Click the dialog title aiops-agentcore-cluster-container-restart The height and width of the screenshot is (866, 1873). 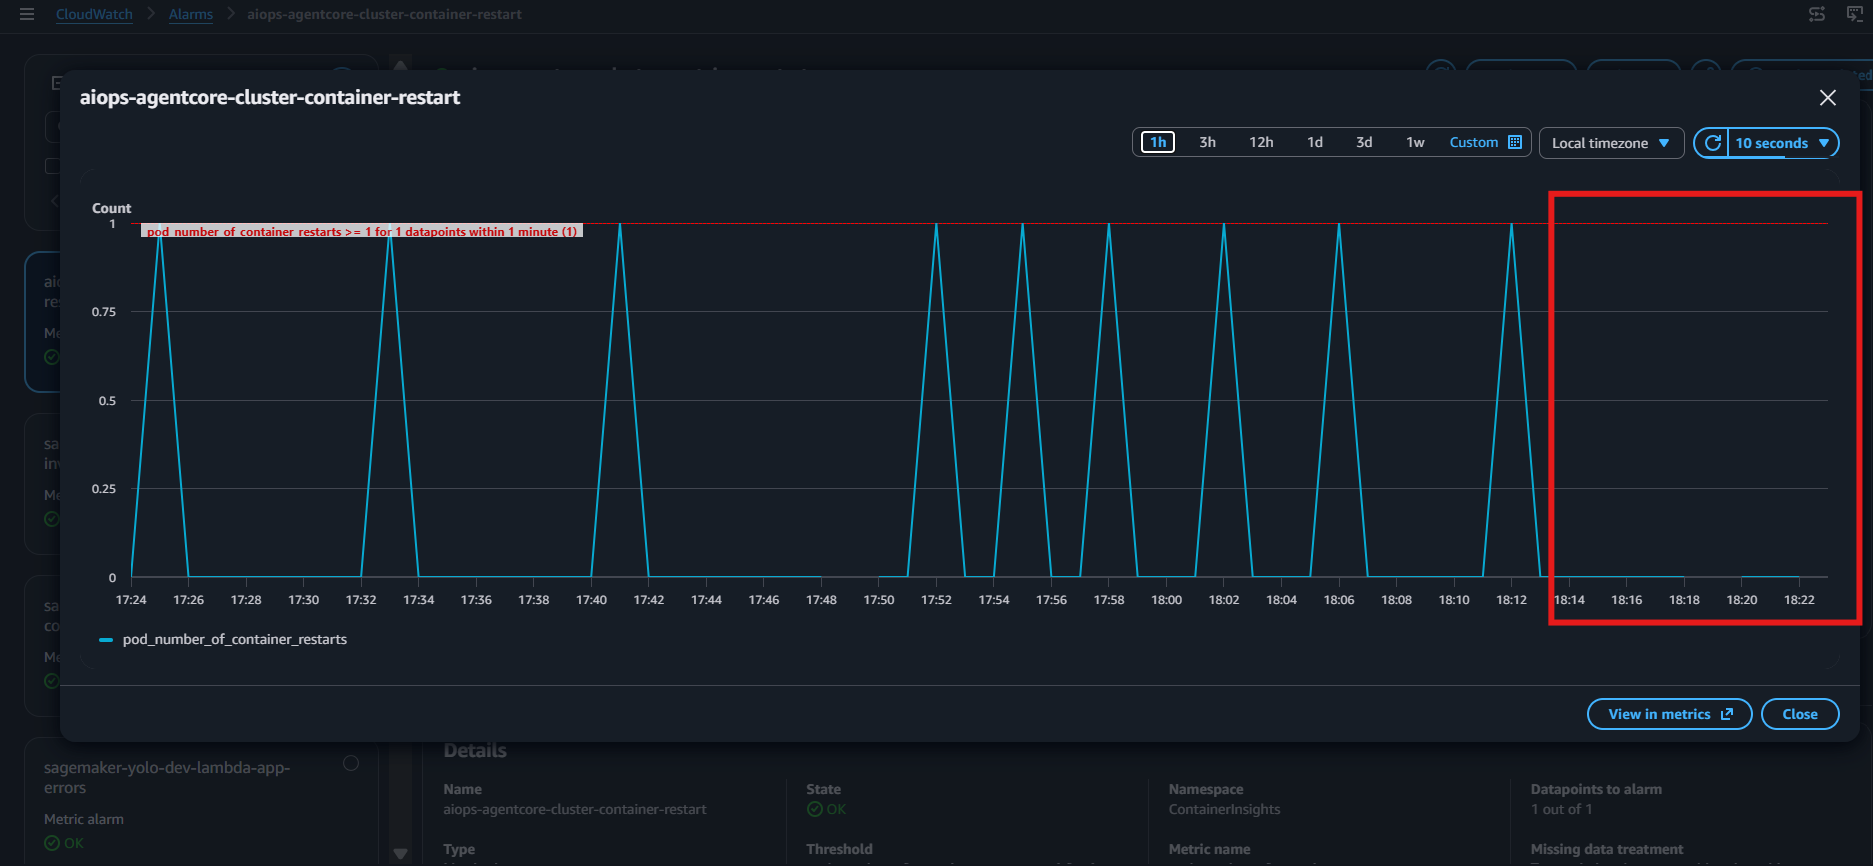270,97
